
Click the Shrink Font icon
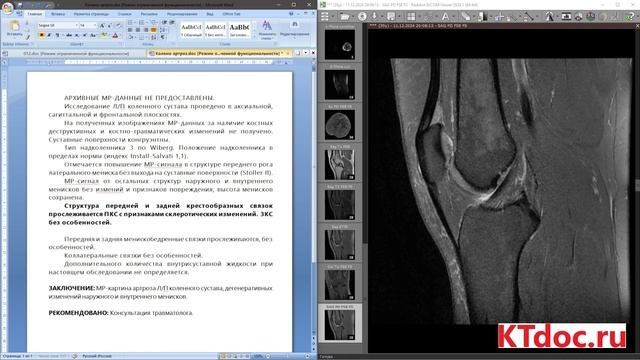click(x=109, y=25)
